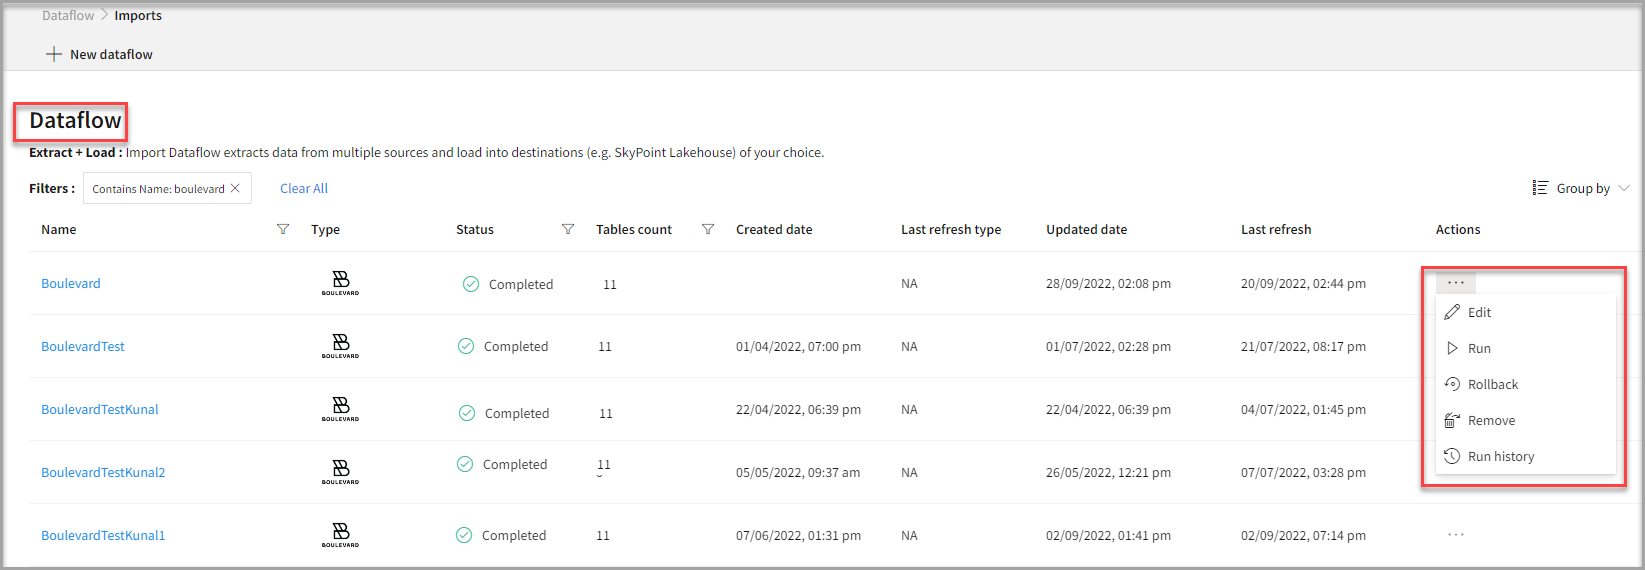Open Run history from the actions menu
This screenshot has width=1645, height=570.
[x=1500, y=456]
